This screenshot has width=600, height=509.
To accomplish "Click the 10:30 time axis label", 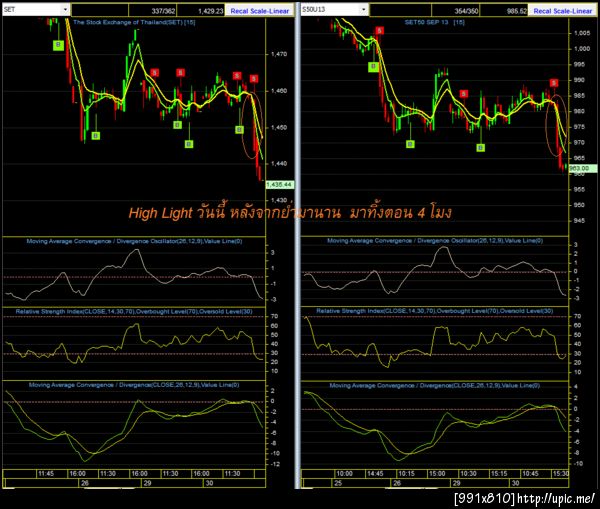I will coord(468,474).
